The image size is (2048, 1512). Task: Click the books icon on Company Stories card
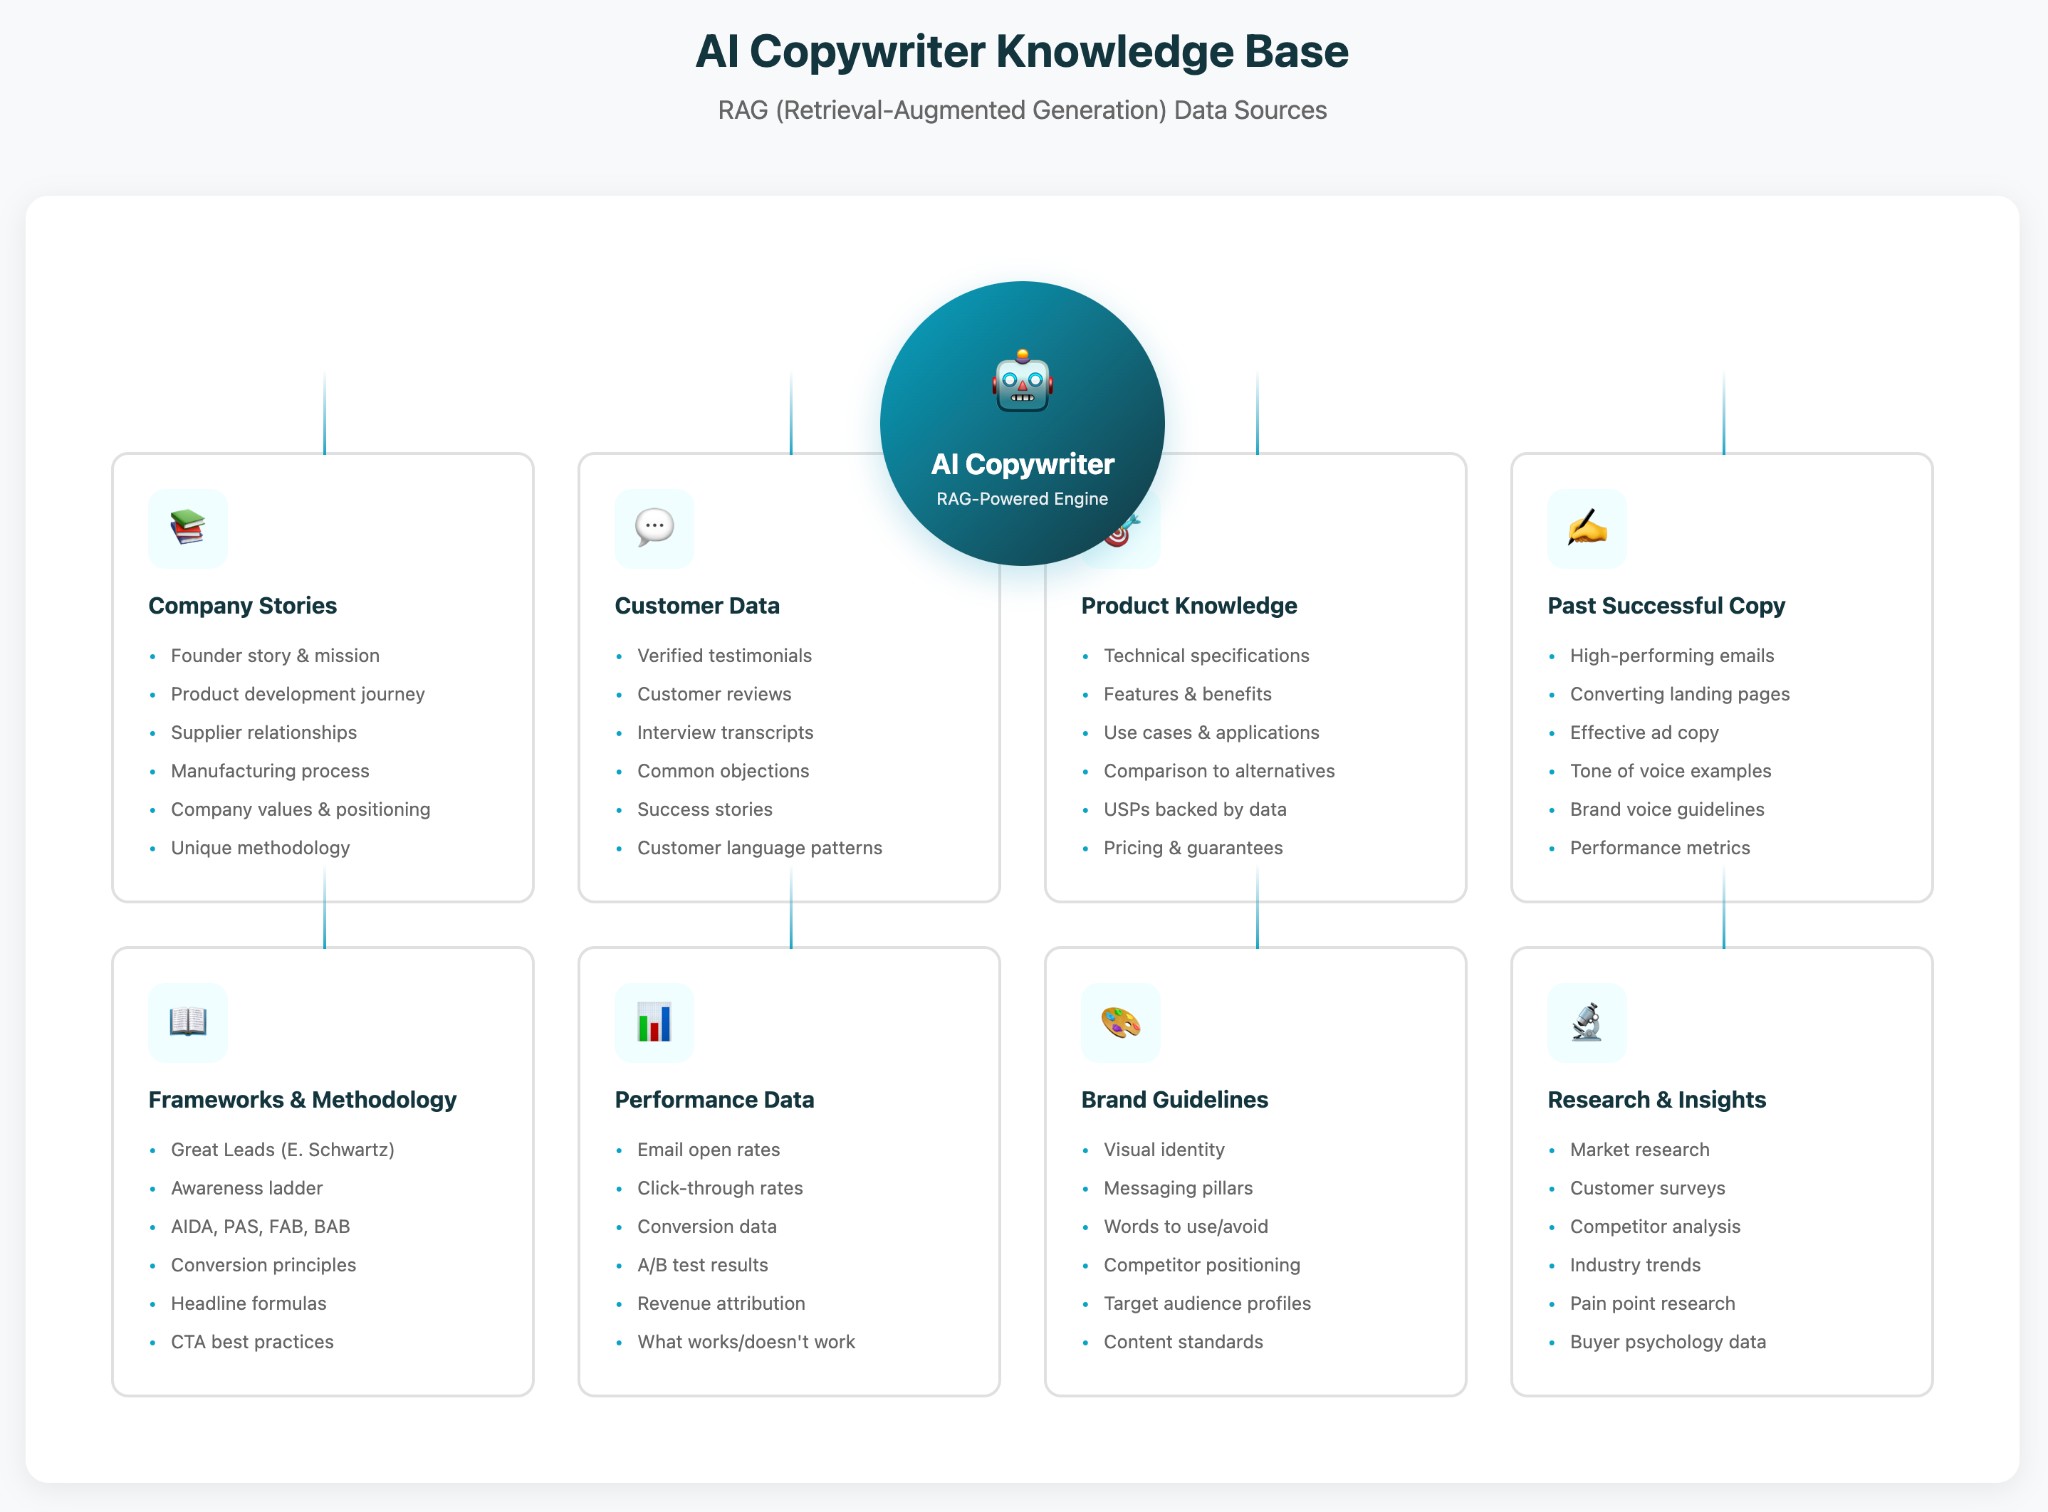coord(187,529)
